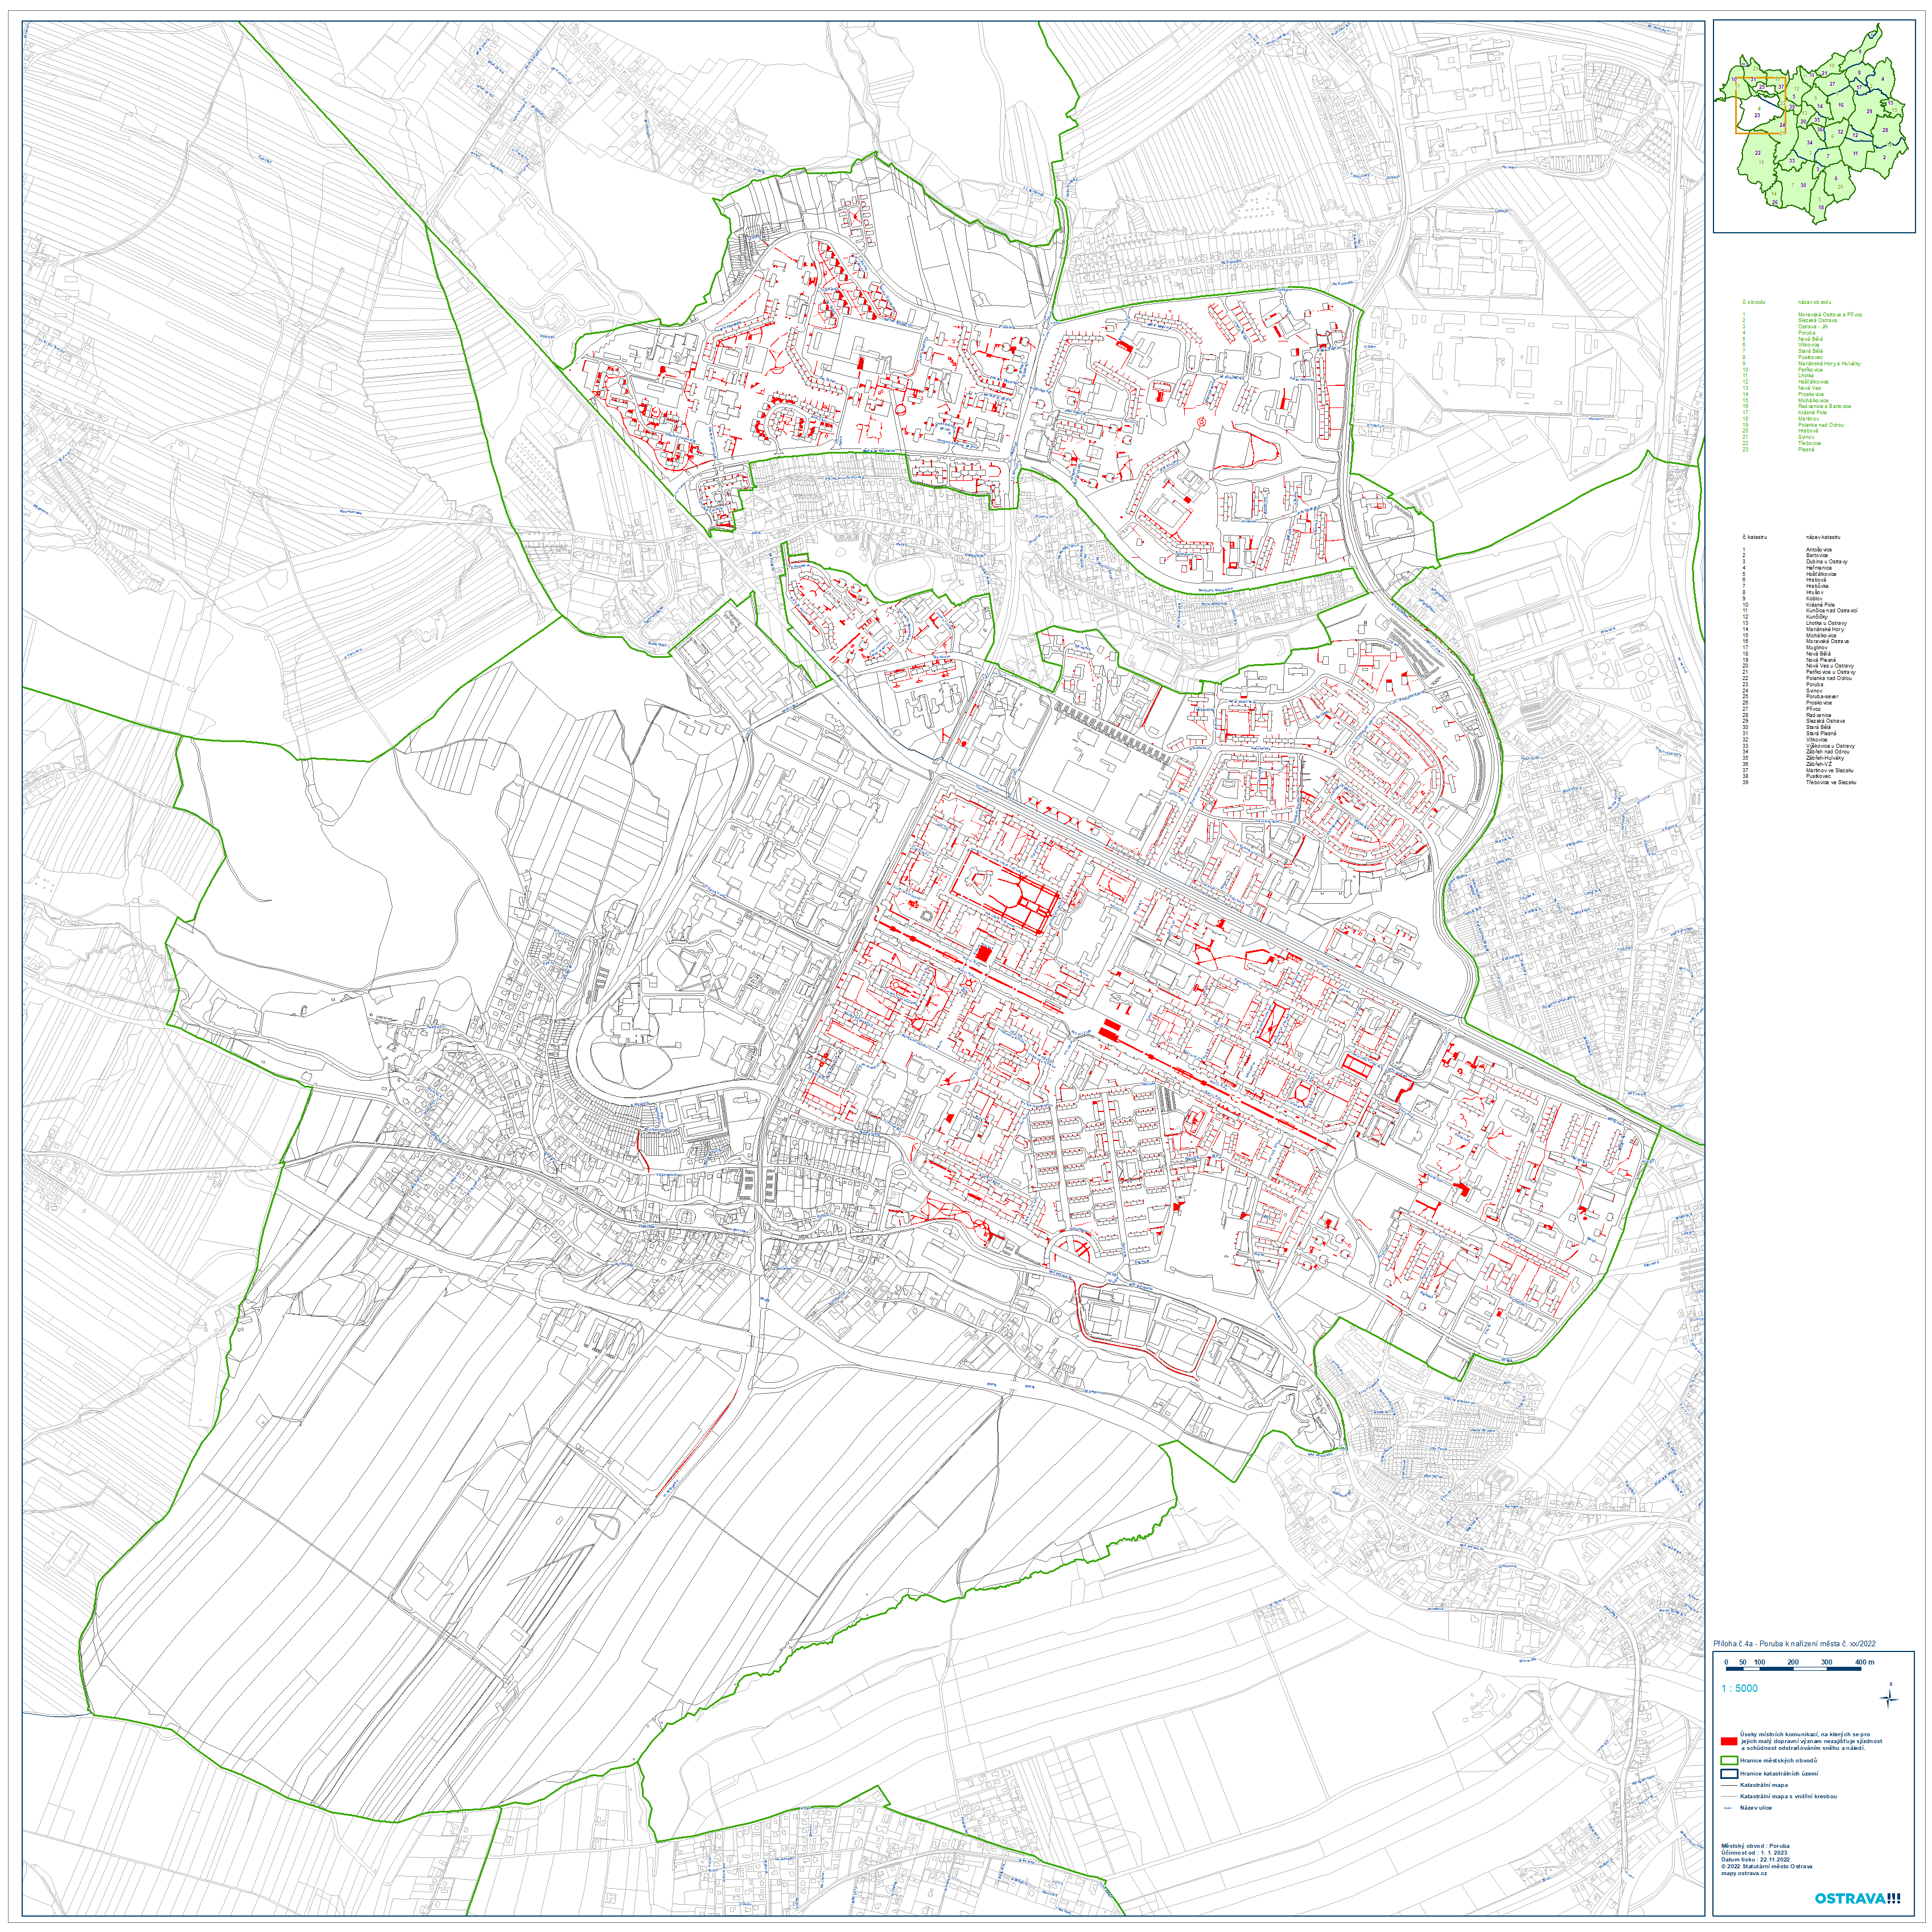
Task: Click the OSTRAVA!!! logo
Action: (1858, 1898)
